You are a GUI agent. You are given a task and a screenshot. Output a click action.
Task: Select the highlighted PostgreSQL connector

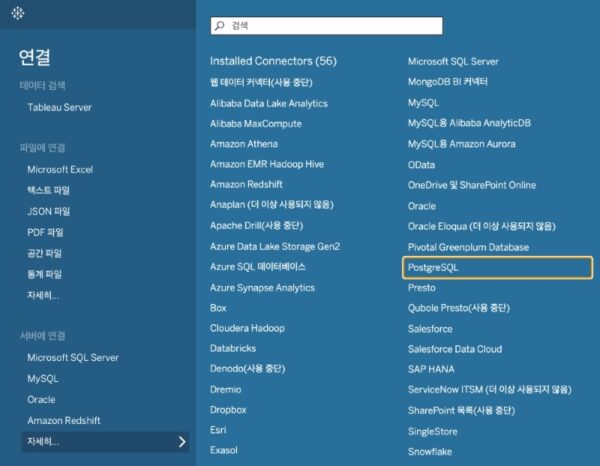(x=497, y=268)
